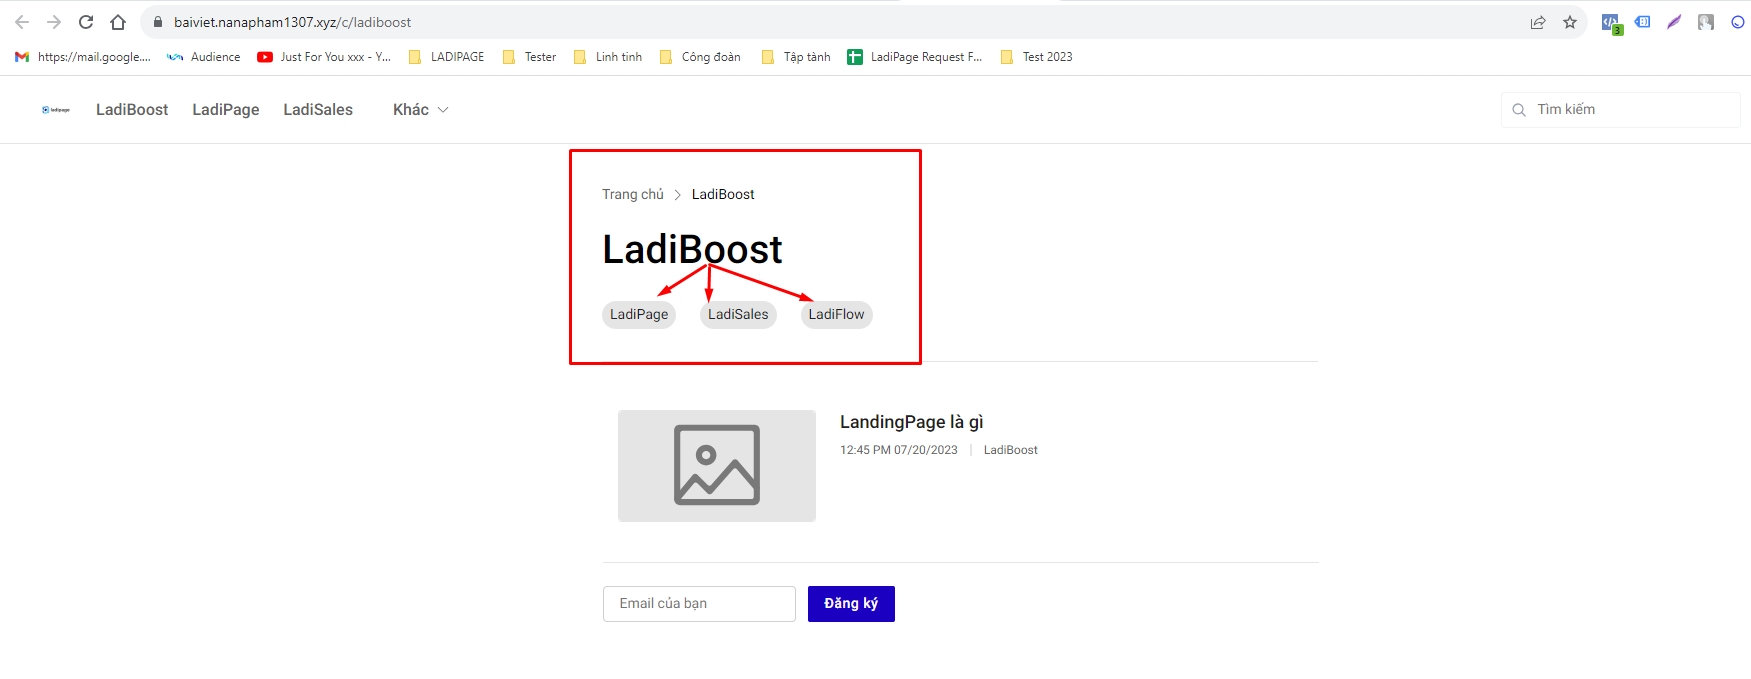Click the article placeholder thumbnail image
Image resolution: width=1751 pixels, height=679 pixels.
pyautogui.click(x=716, y=466)
